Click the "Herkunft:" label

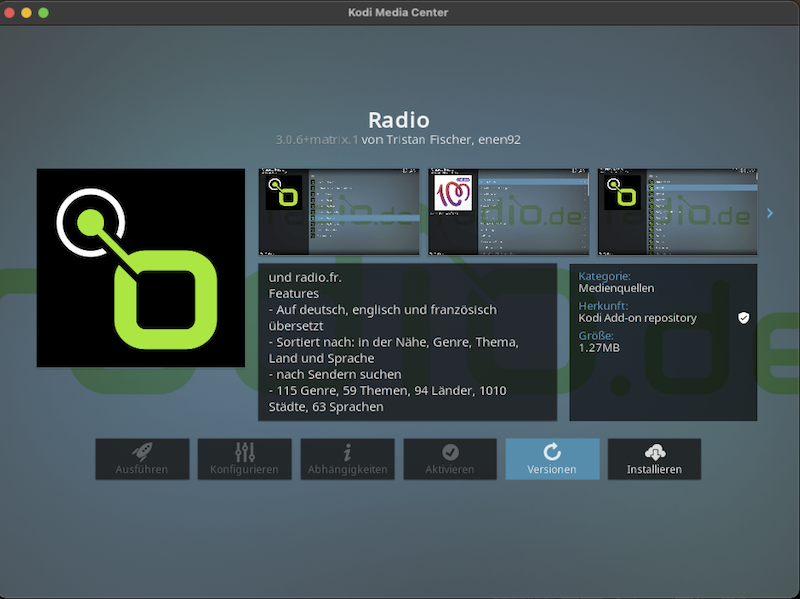[x=603, y=306]
